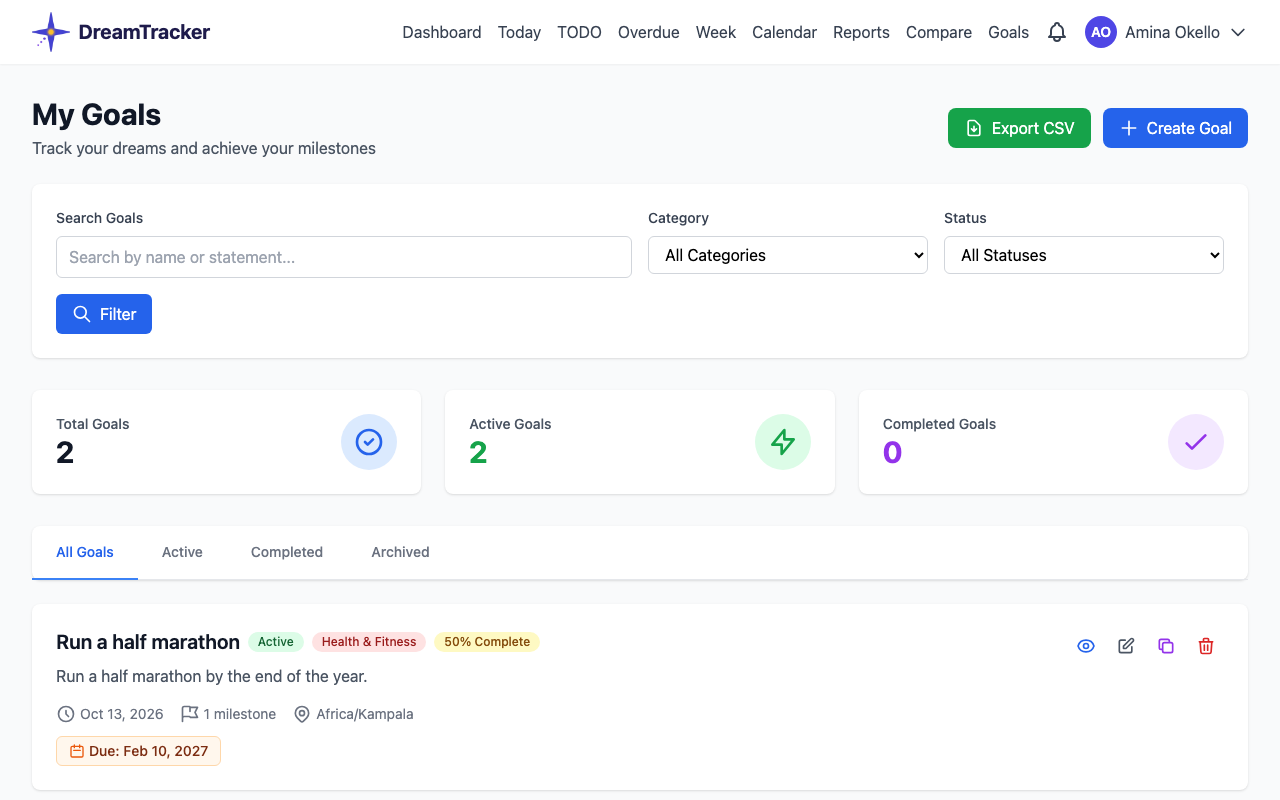
Task: Click the Search Goals input field
Action: click(344, 257)
